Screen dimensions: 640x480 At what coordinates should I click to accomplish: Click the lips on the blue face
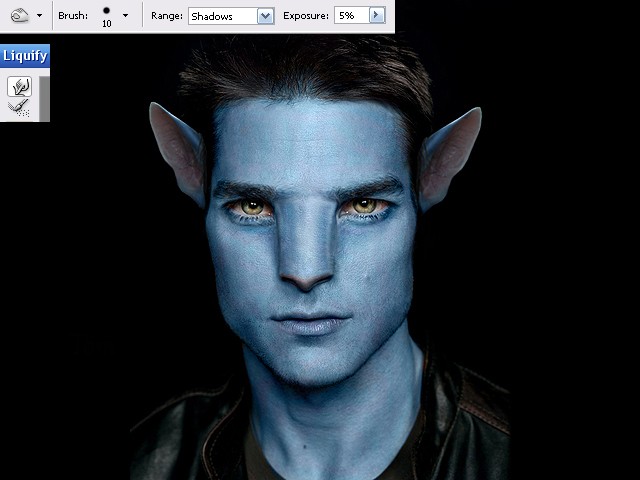(310, 323)
